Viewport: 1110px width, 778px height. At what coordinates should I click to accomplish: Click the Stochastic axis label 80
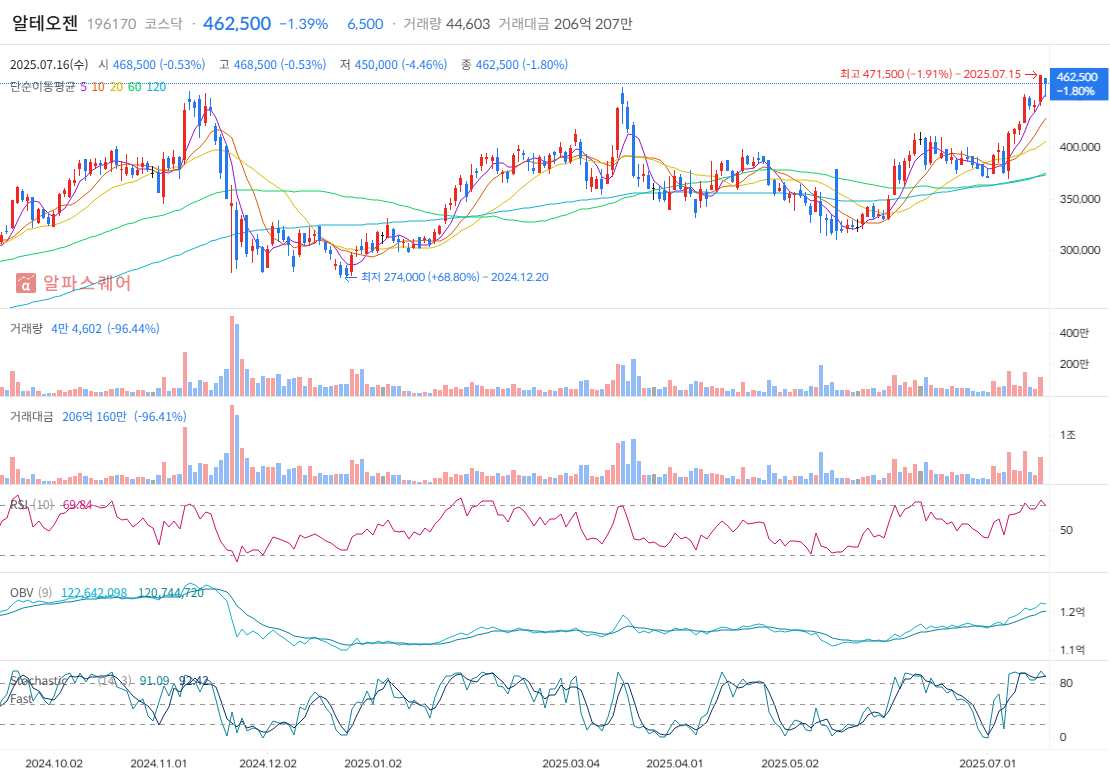click(x=1066, y=683)
